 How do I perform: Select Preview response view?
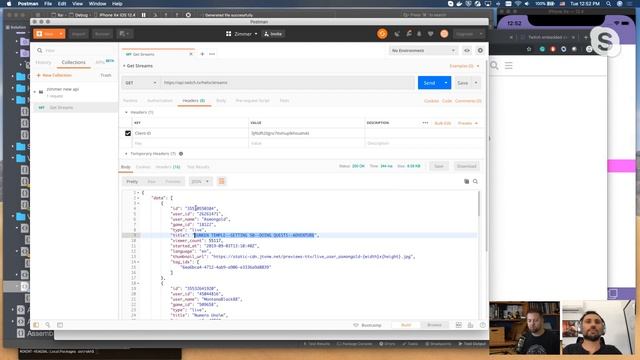(173, 181)
